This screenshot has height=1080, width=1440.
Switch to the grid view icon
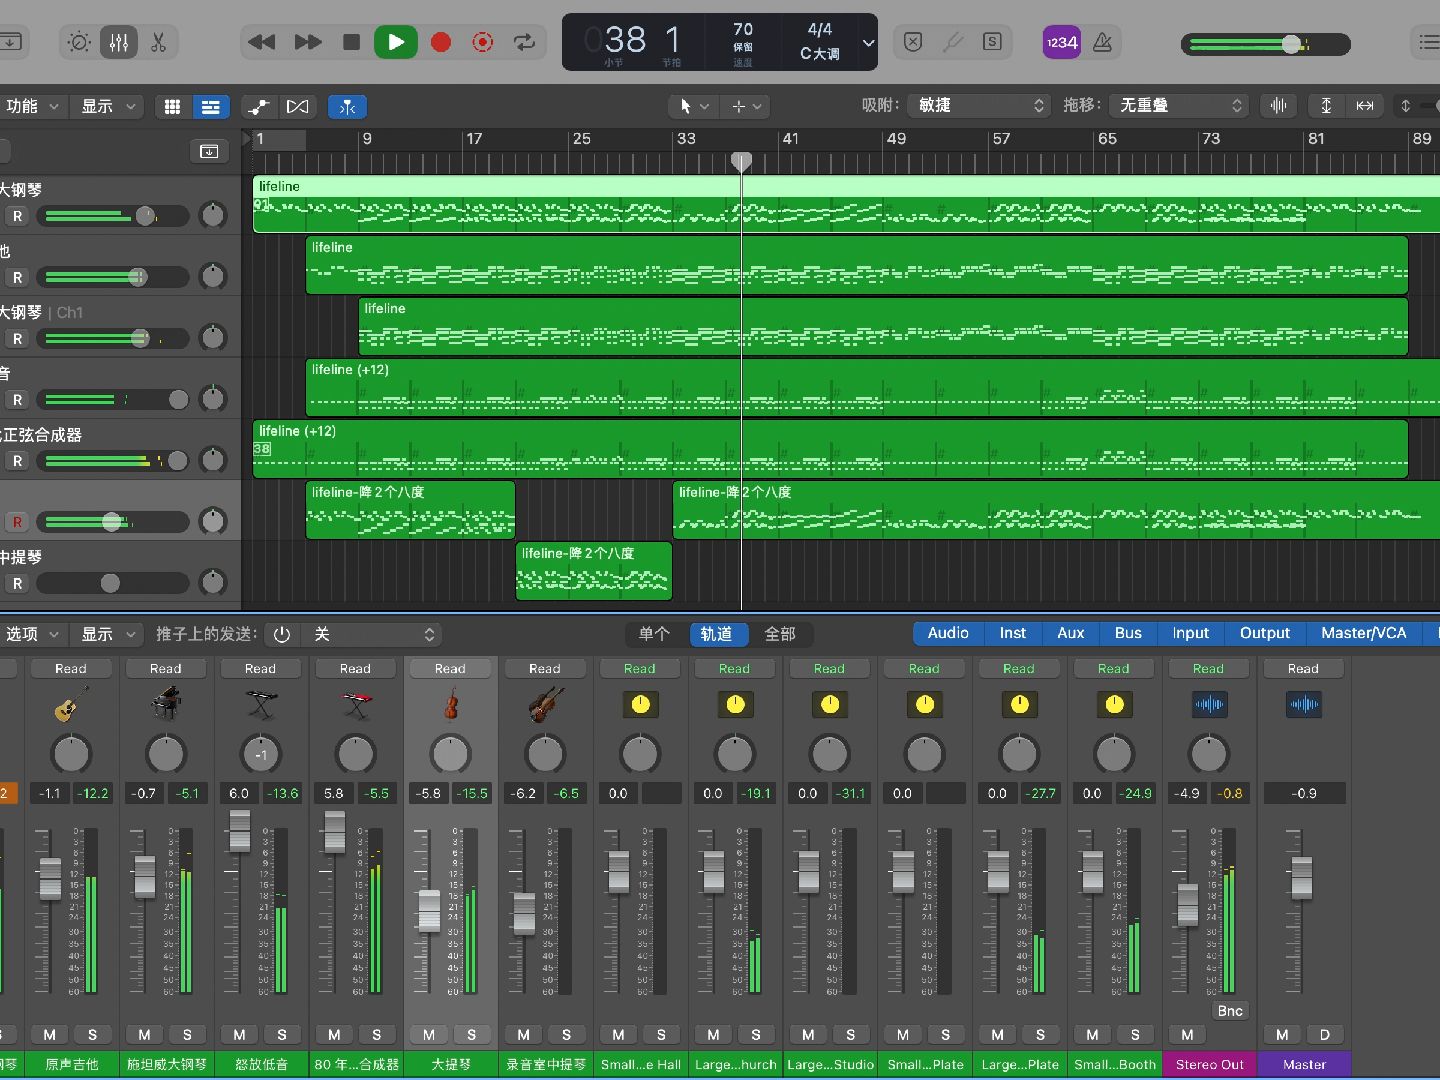click(x=173, y=107)
